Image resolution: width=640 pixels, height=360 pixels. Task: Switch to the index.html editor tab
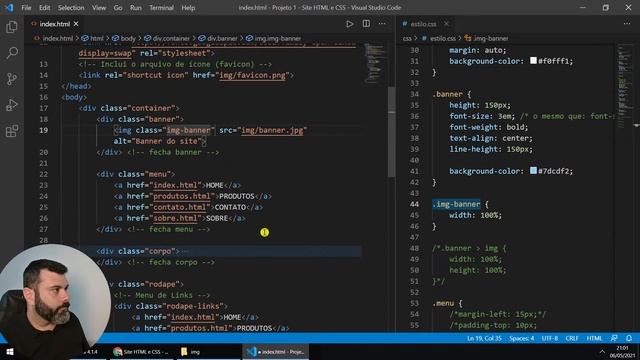click(x=55, y=24)
